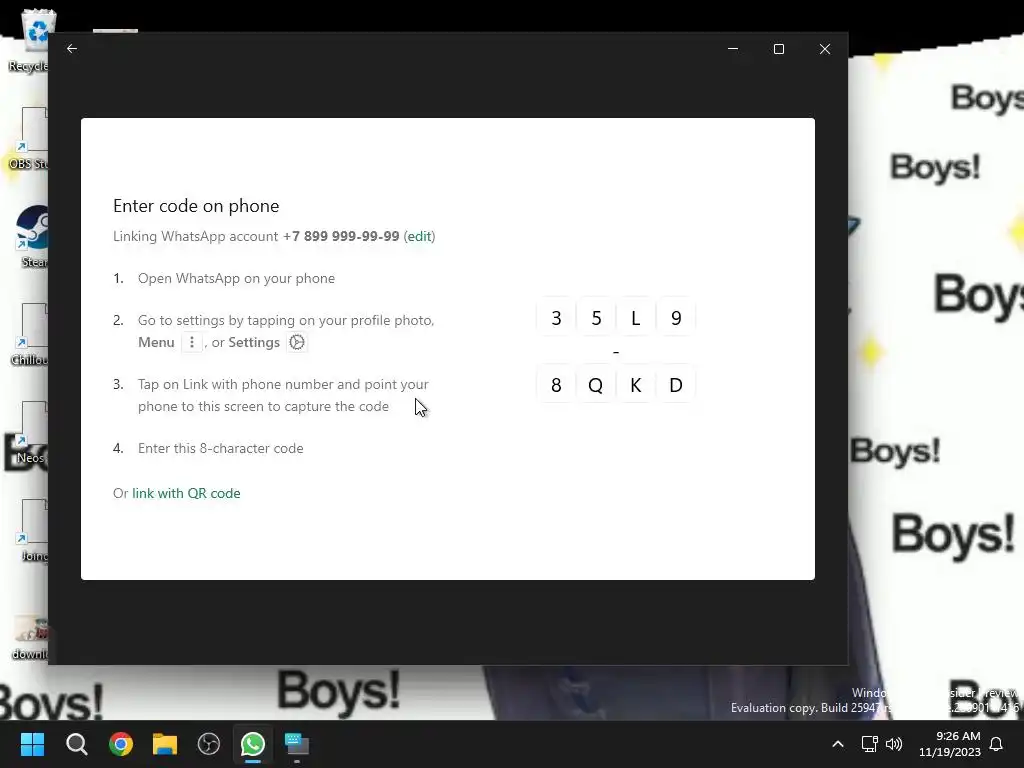Click the Menu three-dots icon in step 2

pyautogui.click(x=191, y=342)
